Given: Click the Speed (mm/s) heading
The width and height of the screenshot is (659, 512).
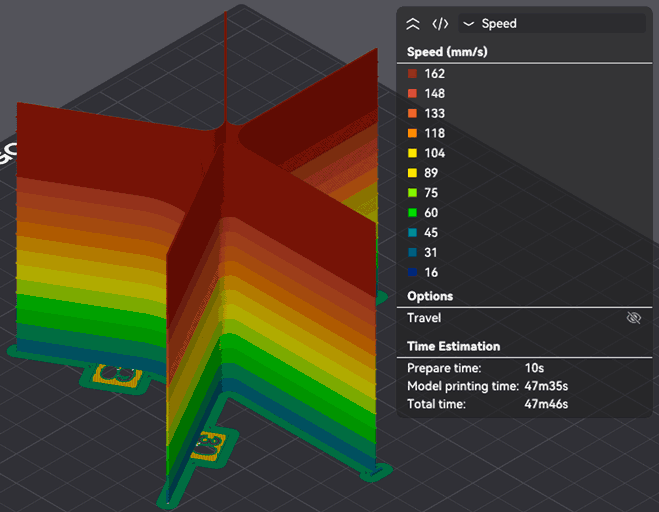Looking at the screenshot, I should pos(447,52).
